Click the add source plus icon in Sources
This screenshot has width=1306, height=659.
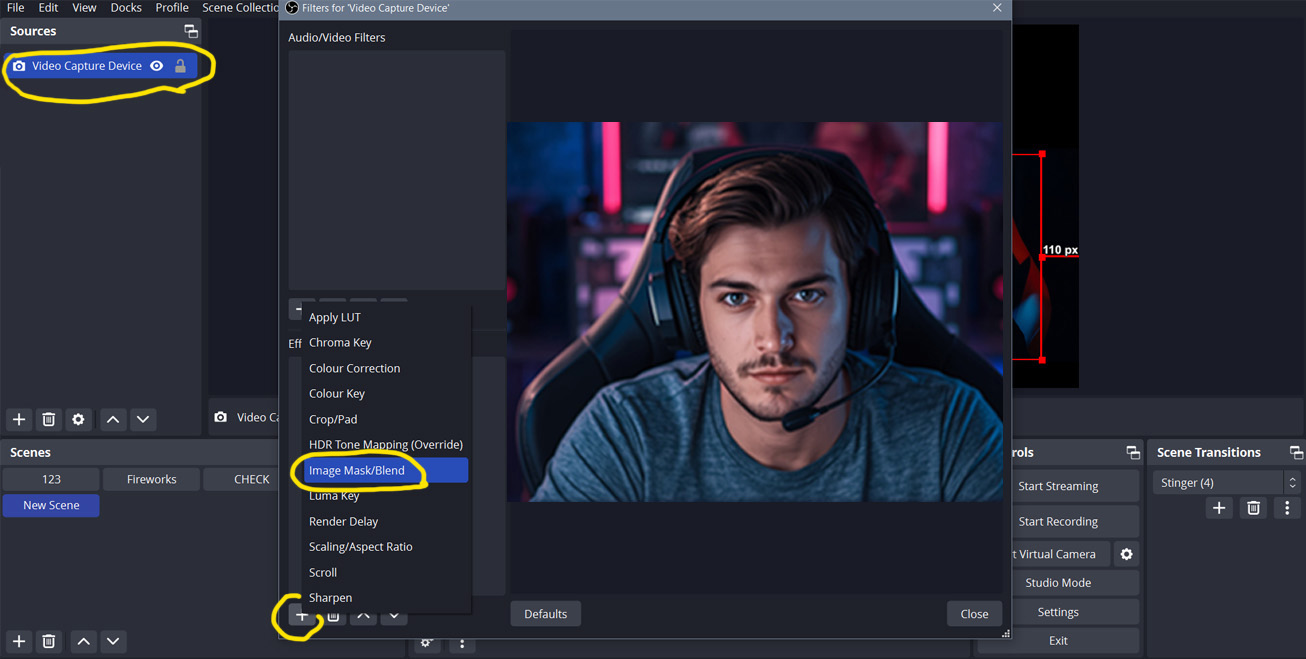pyautogui.click(x=19, y=420)
